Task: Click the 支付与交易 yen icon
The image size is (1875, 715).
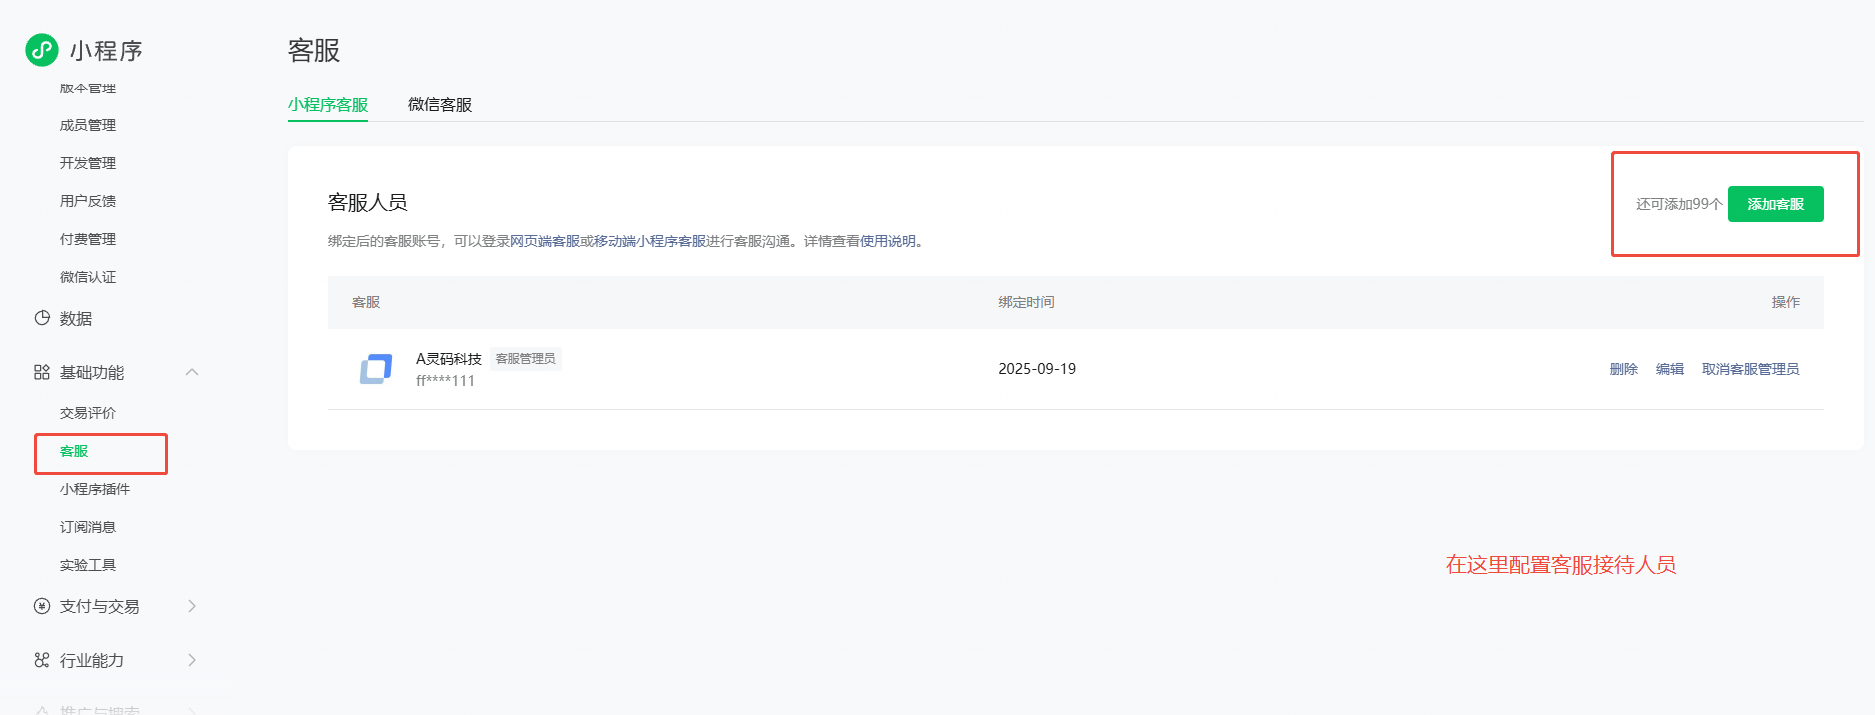Action: point(42,606)
